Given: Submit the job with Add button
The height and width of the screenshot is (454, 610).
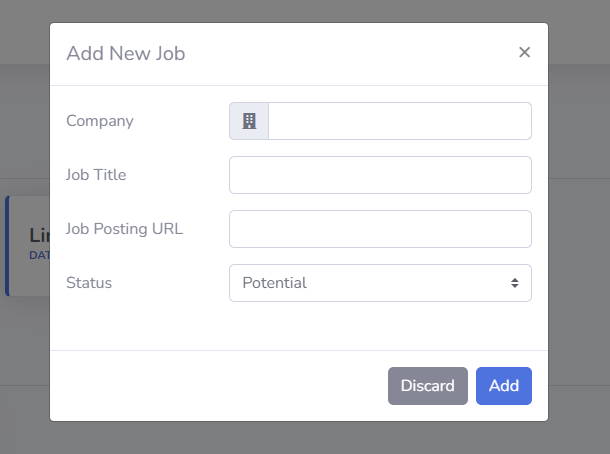Looking at the screenshot, I should pos(503,386).
